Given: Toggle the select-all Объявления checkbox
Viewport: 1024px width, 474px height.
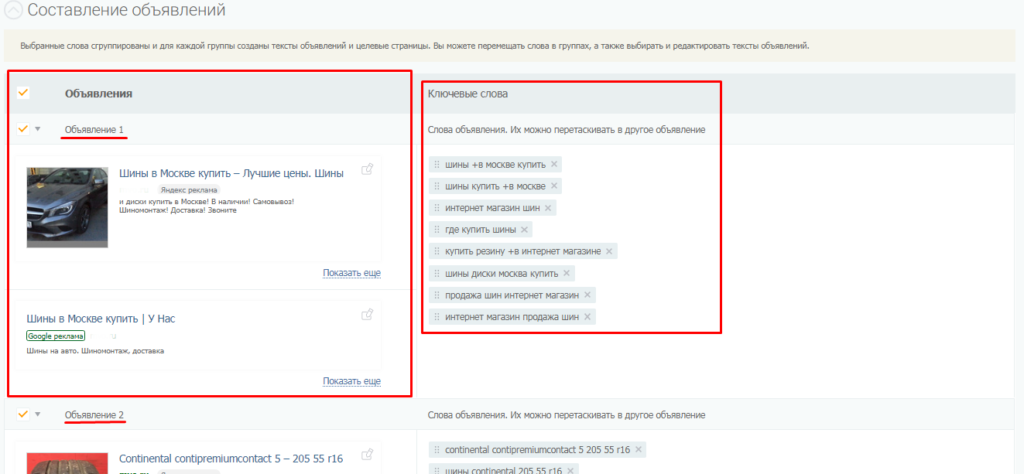Looking at the screenshot, I should click(23, 93).
